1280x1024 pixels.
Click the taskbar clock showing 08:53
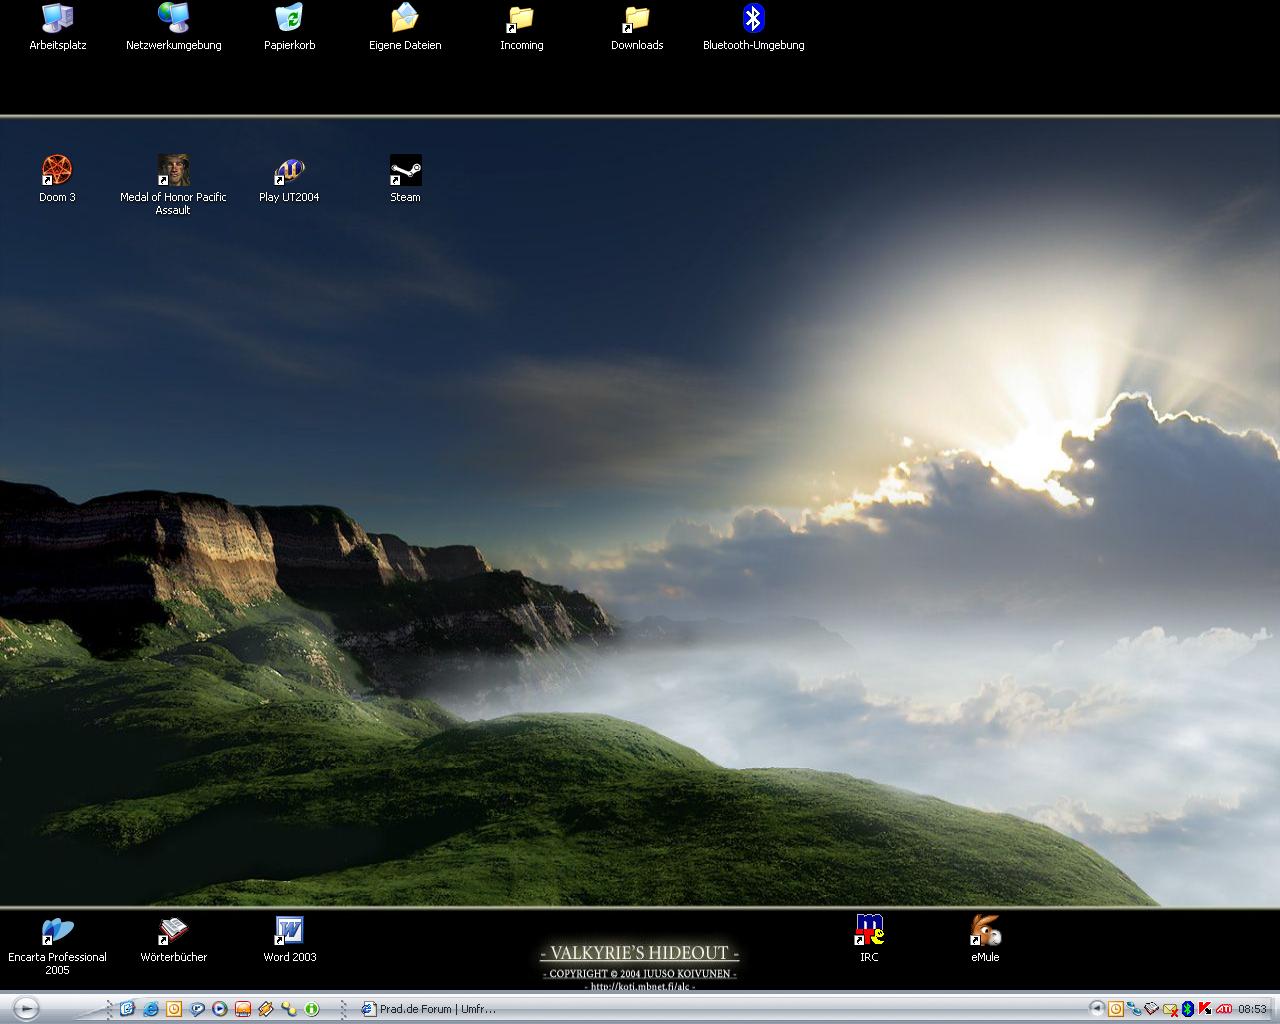(x=1252, y=1009)
